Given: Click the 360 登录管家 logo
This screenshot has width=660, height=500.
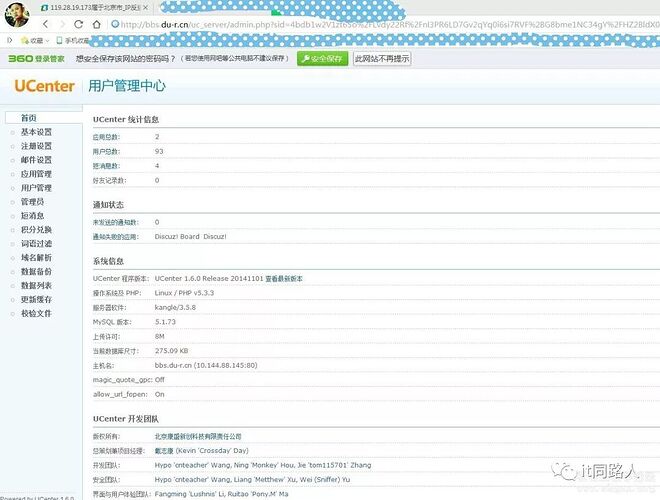Looking at the screenshot, I should point(36,59).
